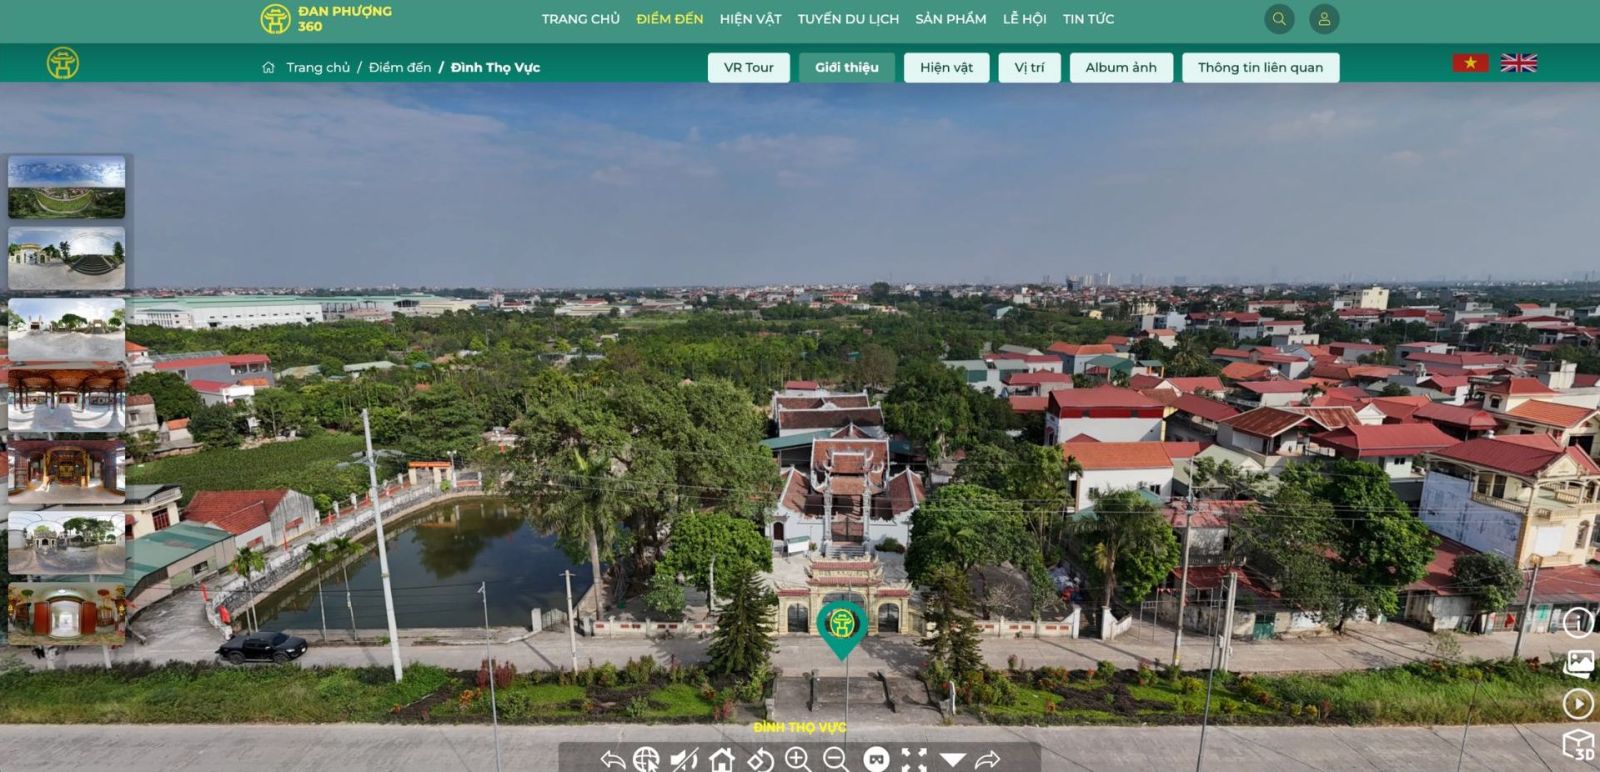
Task: Collapse the toolbar with the down triangle
Action: 952,760
